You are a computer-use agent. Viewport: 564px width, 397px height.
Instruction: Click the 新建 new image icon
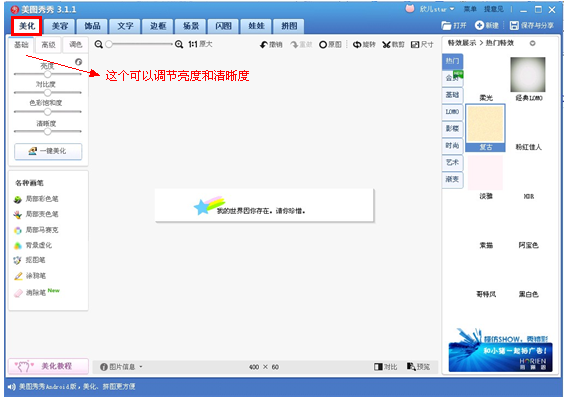click(x=479, y=25)
